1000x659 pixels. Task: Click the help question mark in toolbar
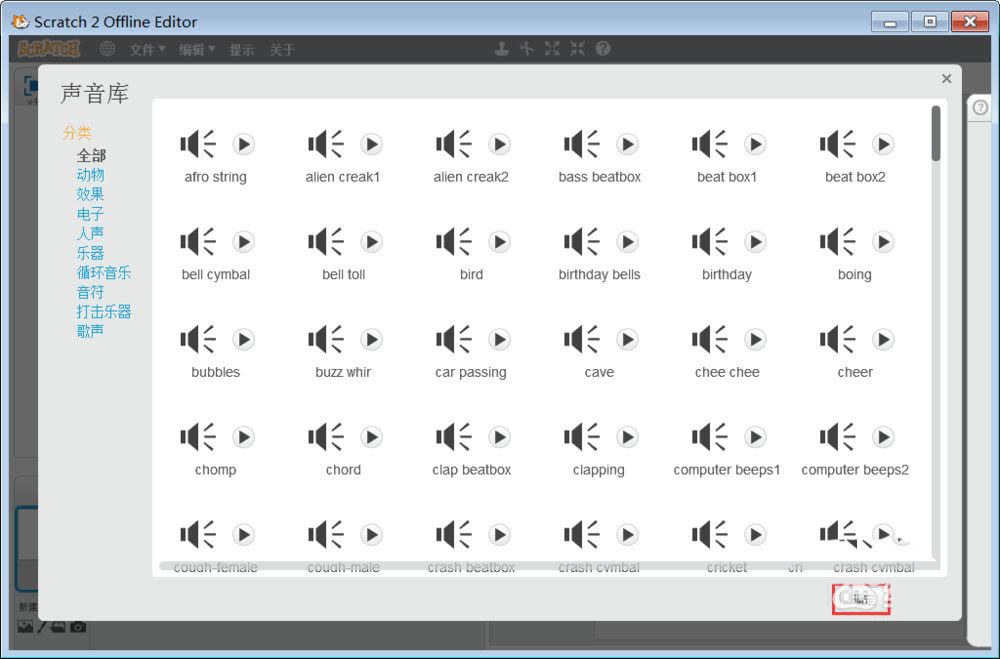(x=603, y=48)
